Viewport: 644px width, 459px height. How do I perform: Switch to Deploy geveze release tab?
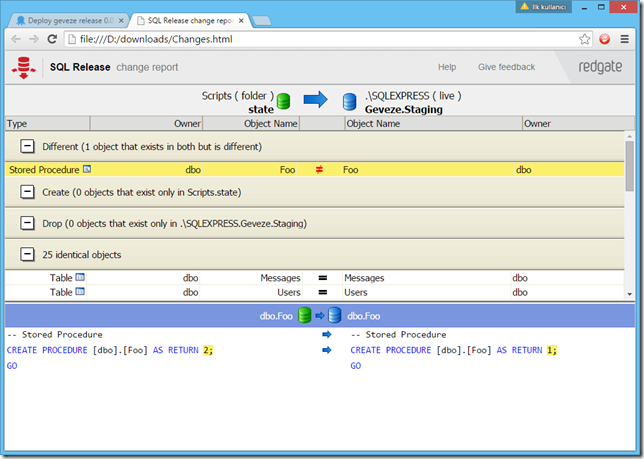click(x=66, y=21)
